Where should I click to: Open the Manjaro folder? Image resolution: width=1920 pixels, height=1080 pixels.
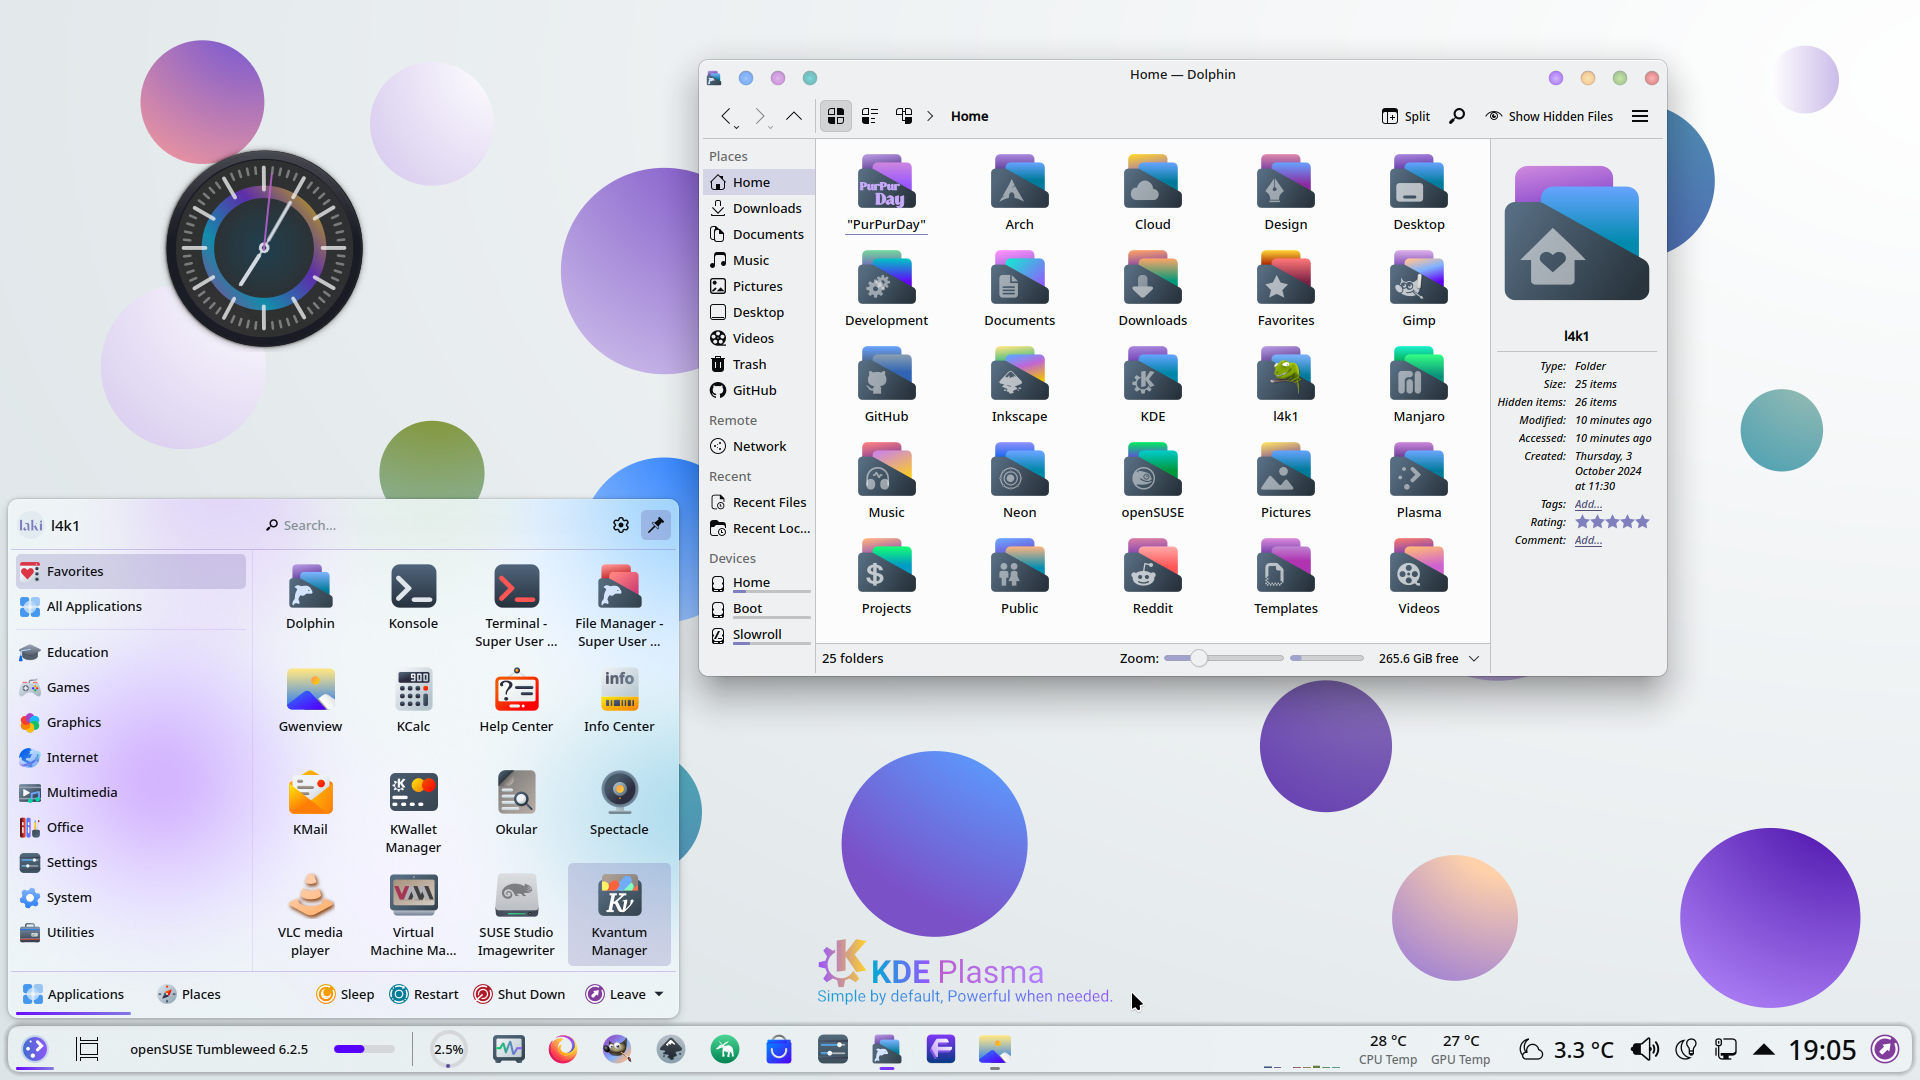1418,385
